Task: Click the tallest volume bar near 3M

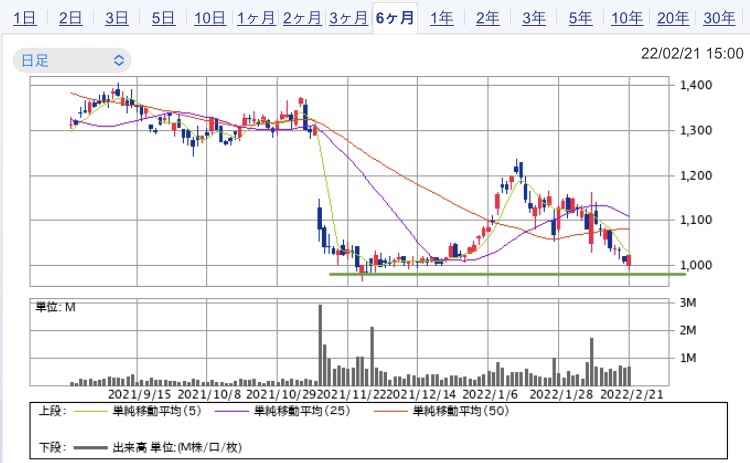Action: click(x=320, y=345)
